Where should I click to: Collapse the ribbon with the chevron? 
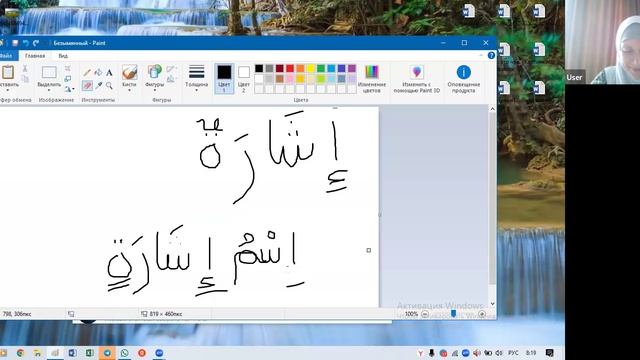(481, 55)
